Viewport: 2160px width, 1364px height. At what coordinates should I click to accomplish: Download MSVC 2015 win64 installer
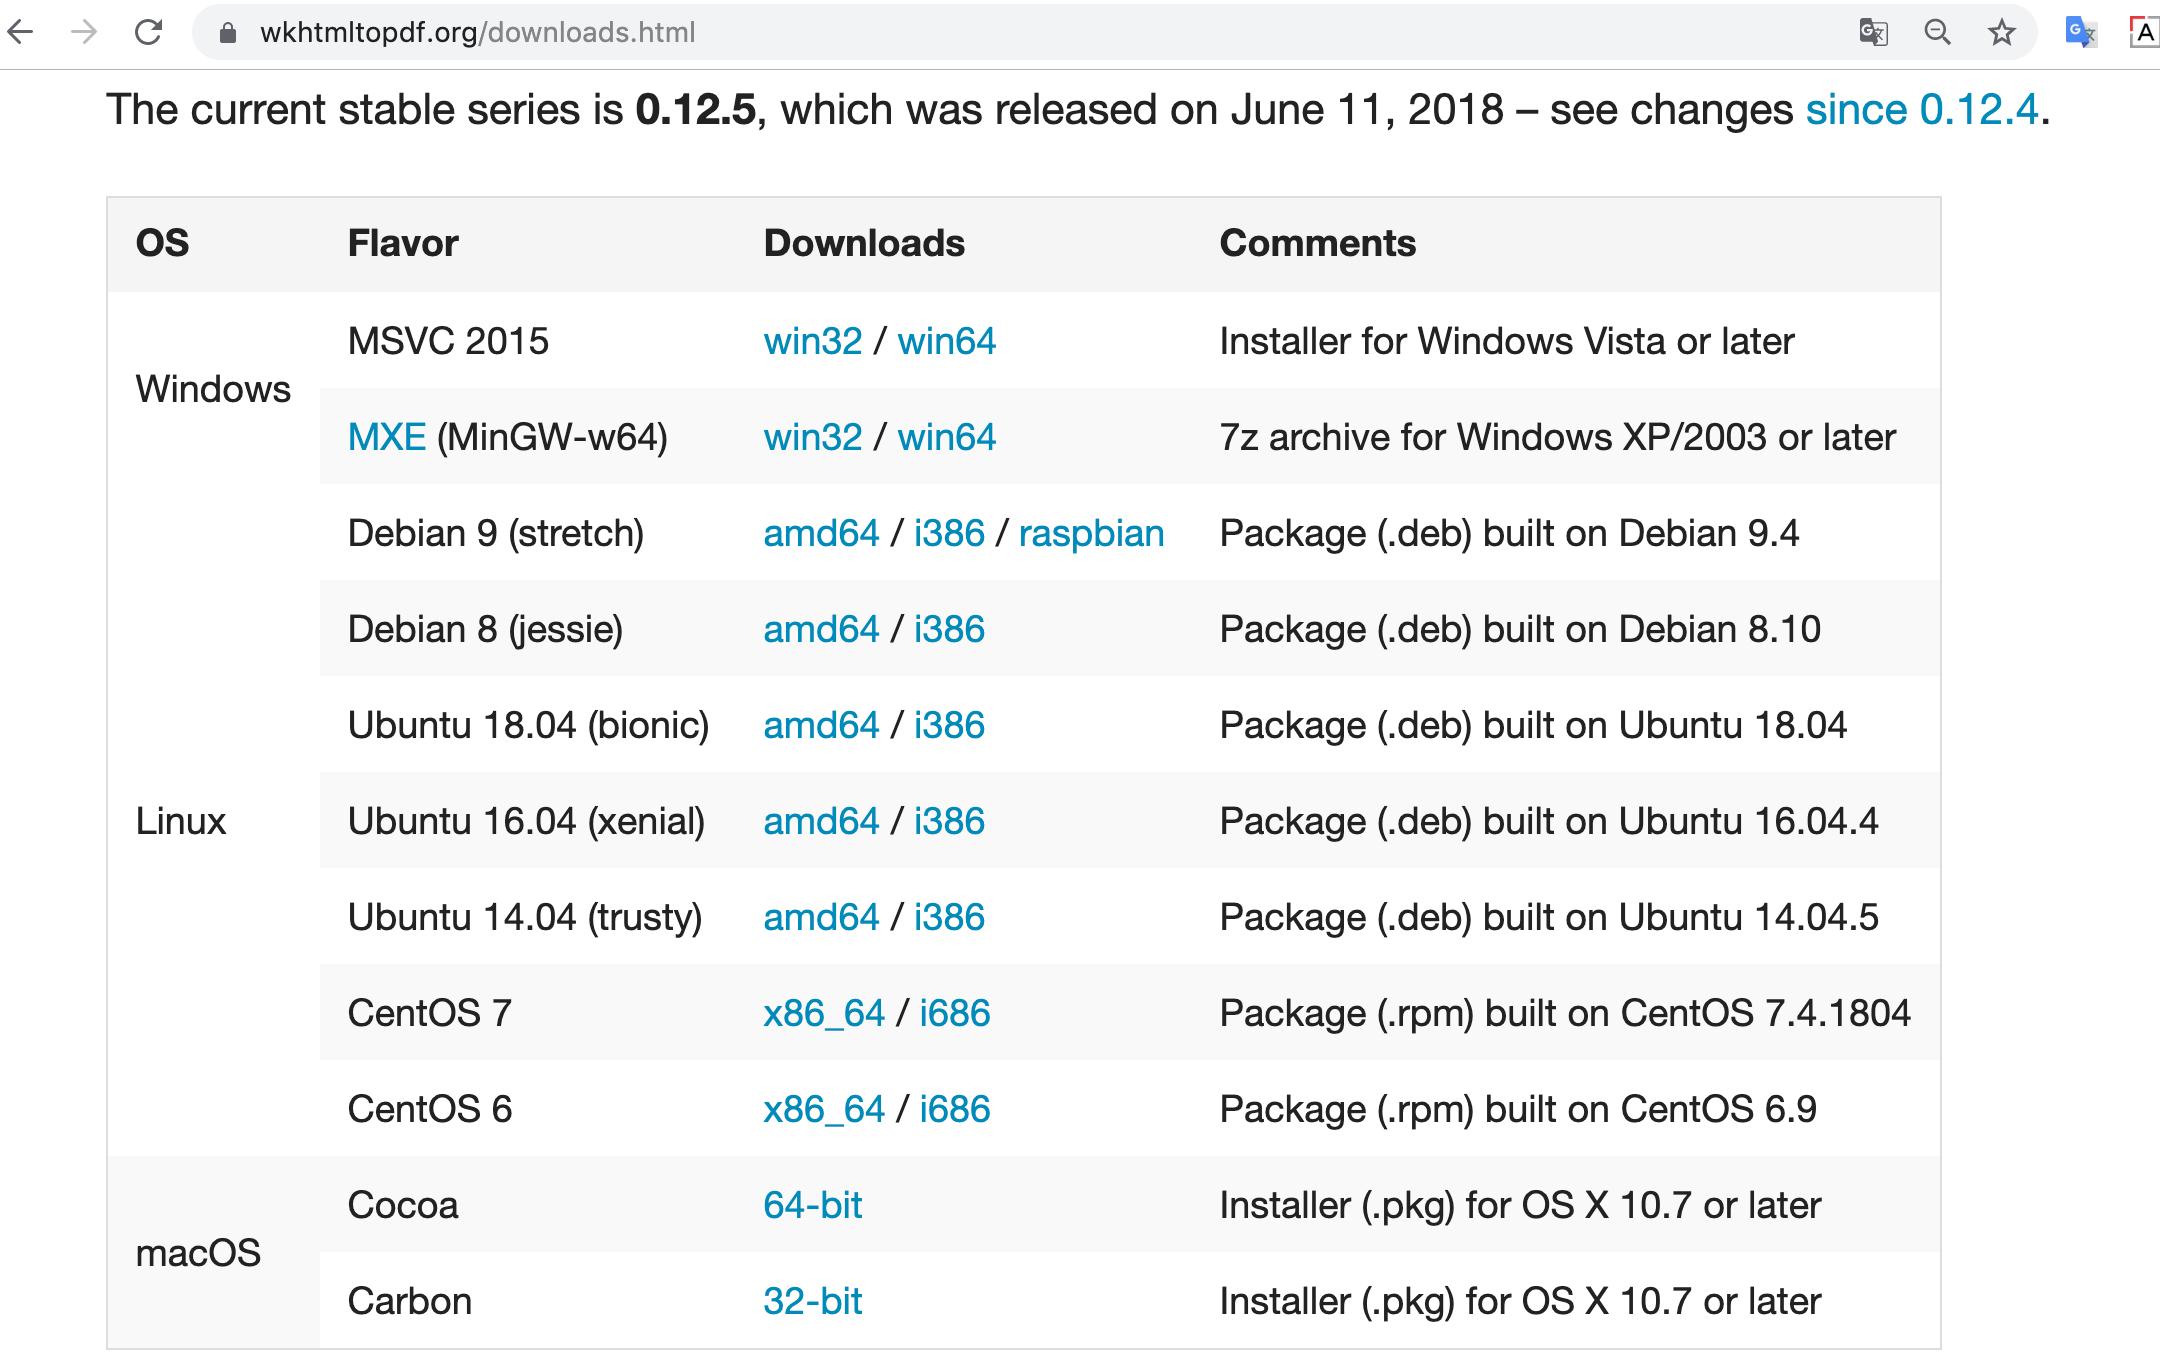[946, 342]
